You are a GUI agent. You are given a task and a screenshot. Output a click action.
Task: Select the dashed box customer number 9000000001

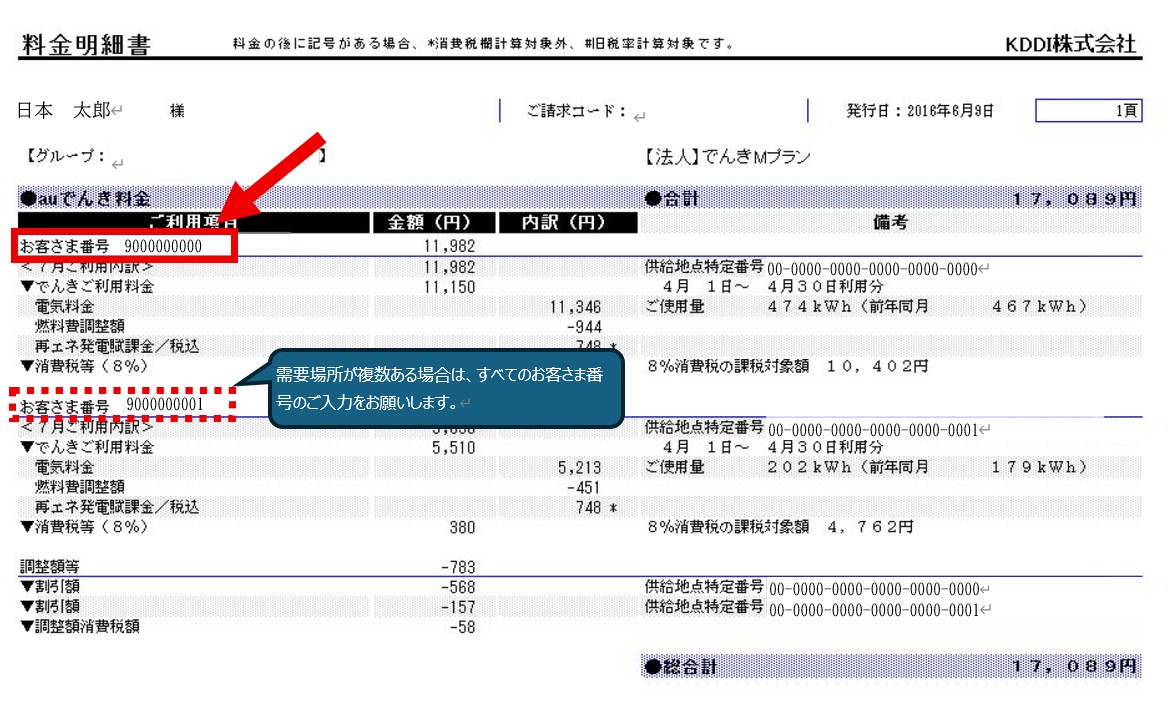click(125, 404)
